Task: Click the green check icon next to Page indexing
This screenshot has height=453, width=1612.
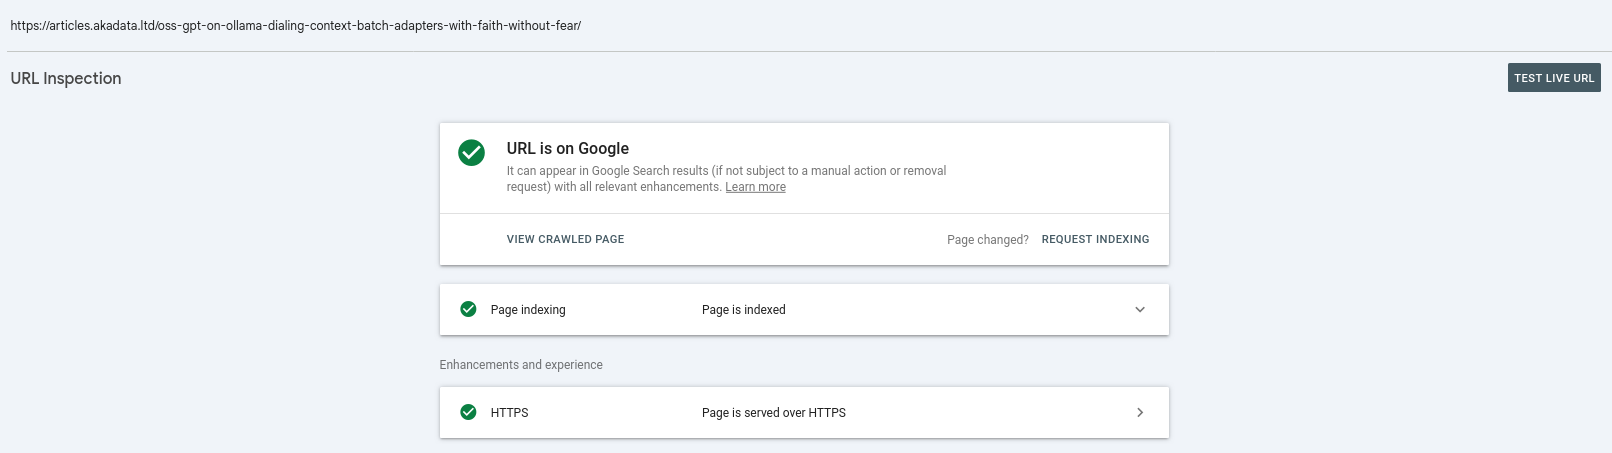Action: tap(468, 309)
